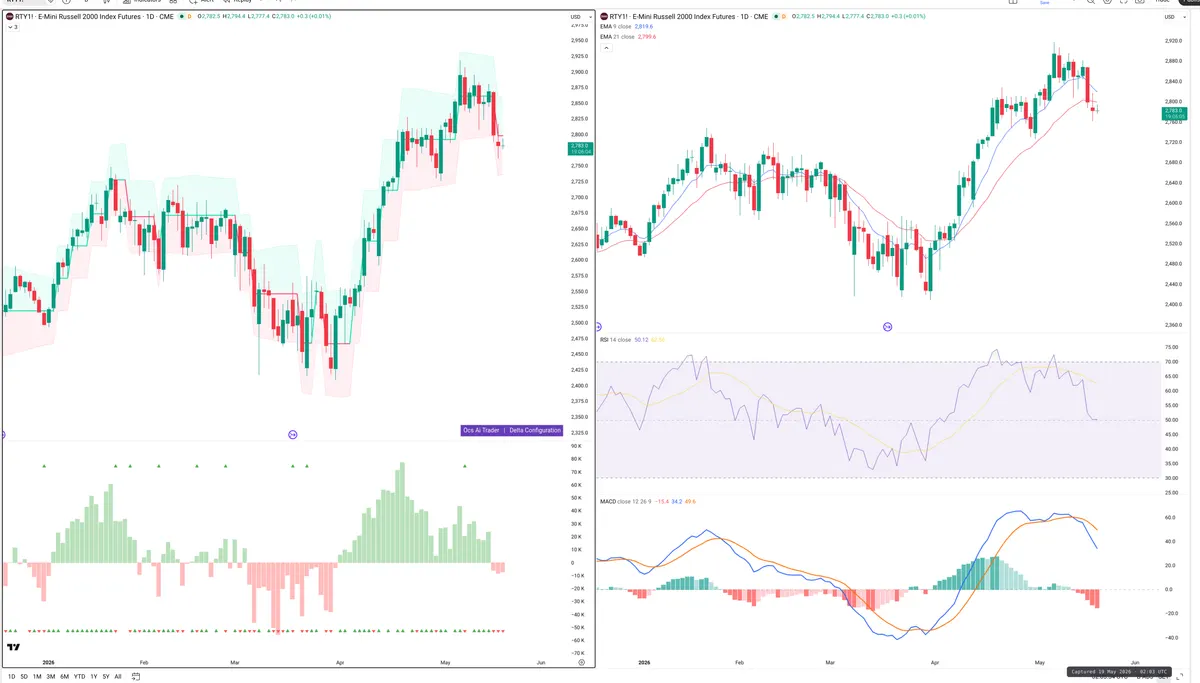Image resolution: width=1200 pixels, height=683 pixels.
Task: Click EMA 9 value 2,819.6
Action: point(643,27)
